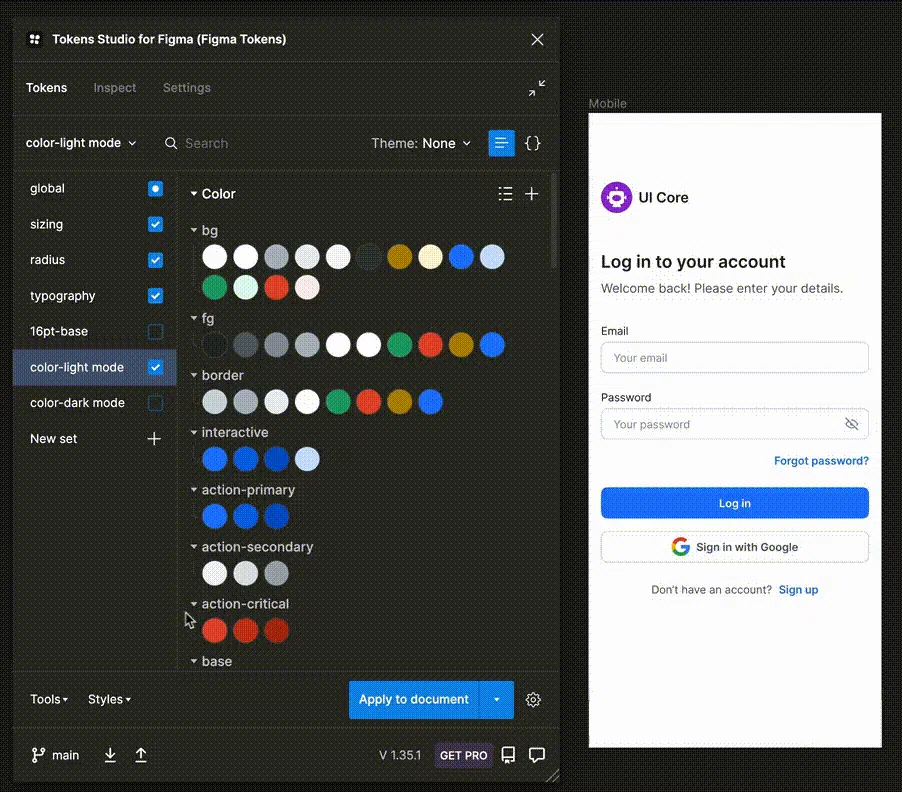Pull tokens using the download arrow icon

click(x=110, y=755)
